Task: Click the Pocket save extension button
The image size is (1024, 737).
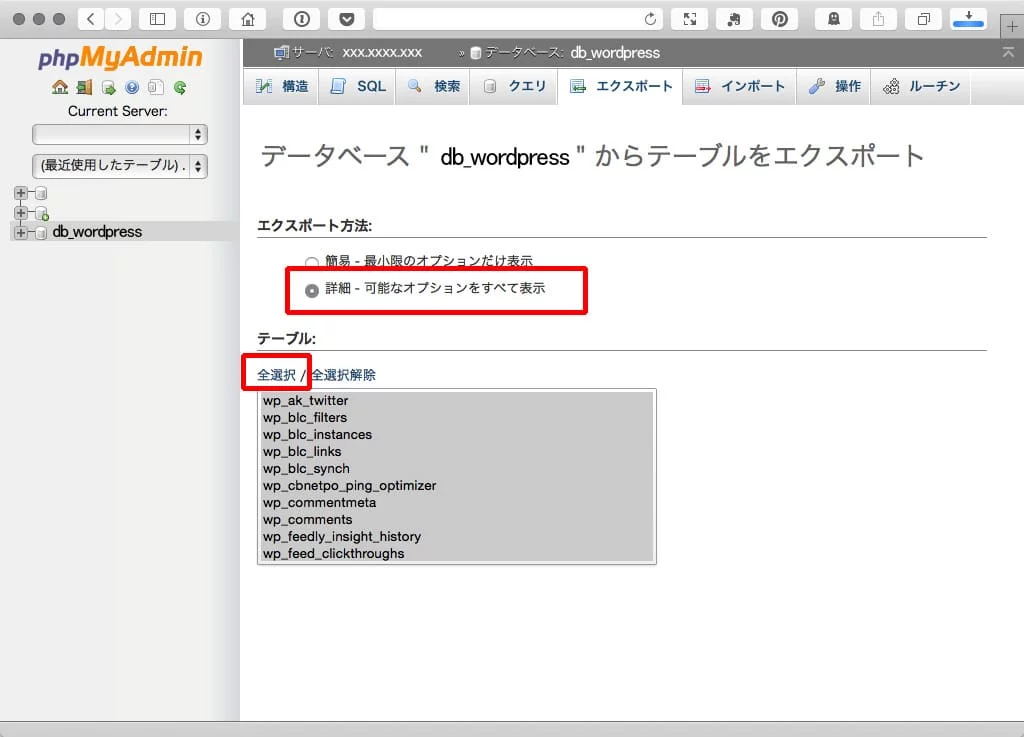Action: (347, 19)
